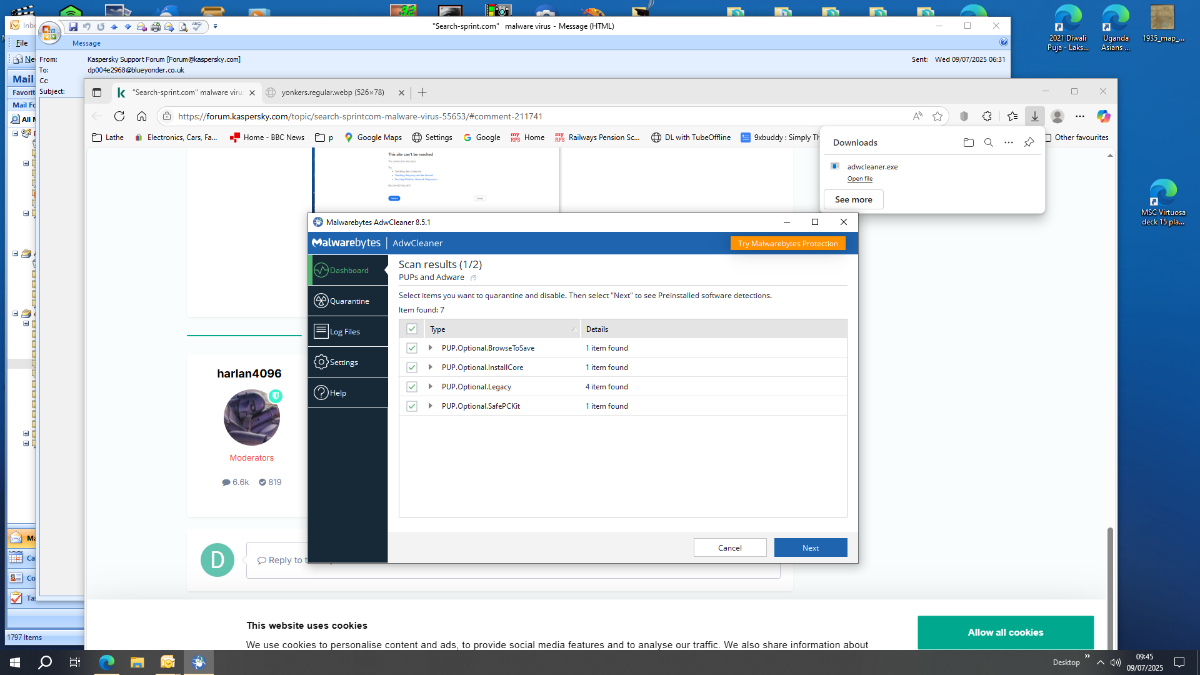Open Windows search on taskbar
Viewport: 1200px width, 675px height.
45,662
